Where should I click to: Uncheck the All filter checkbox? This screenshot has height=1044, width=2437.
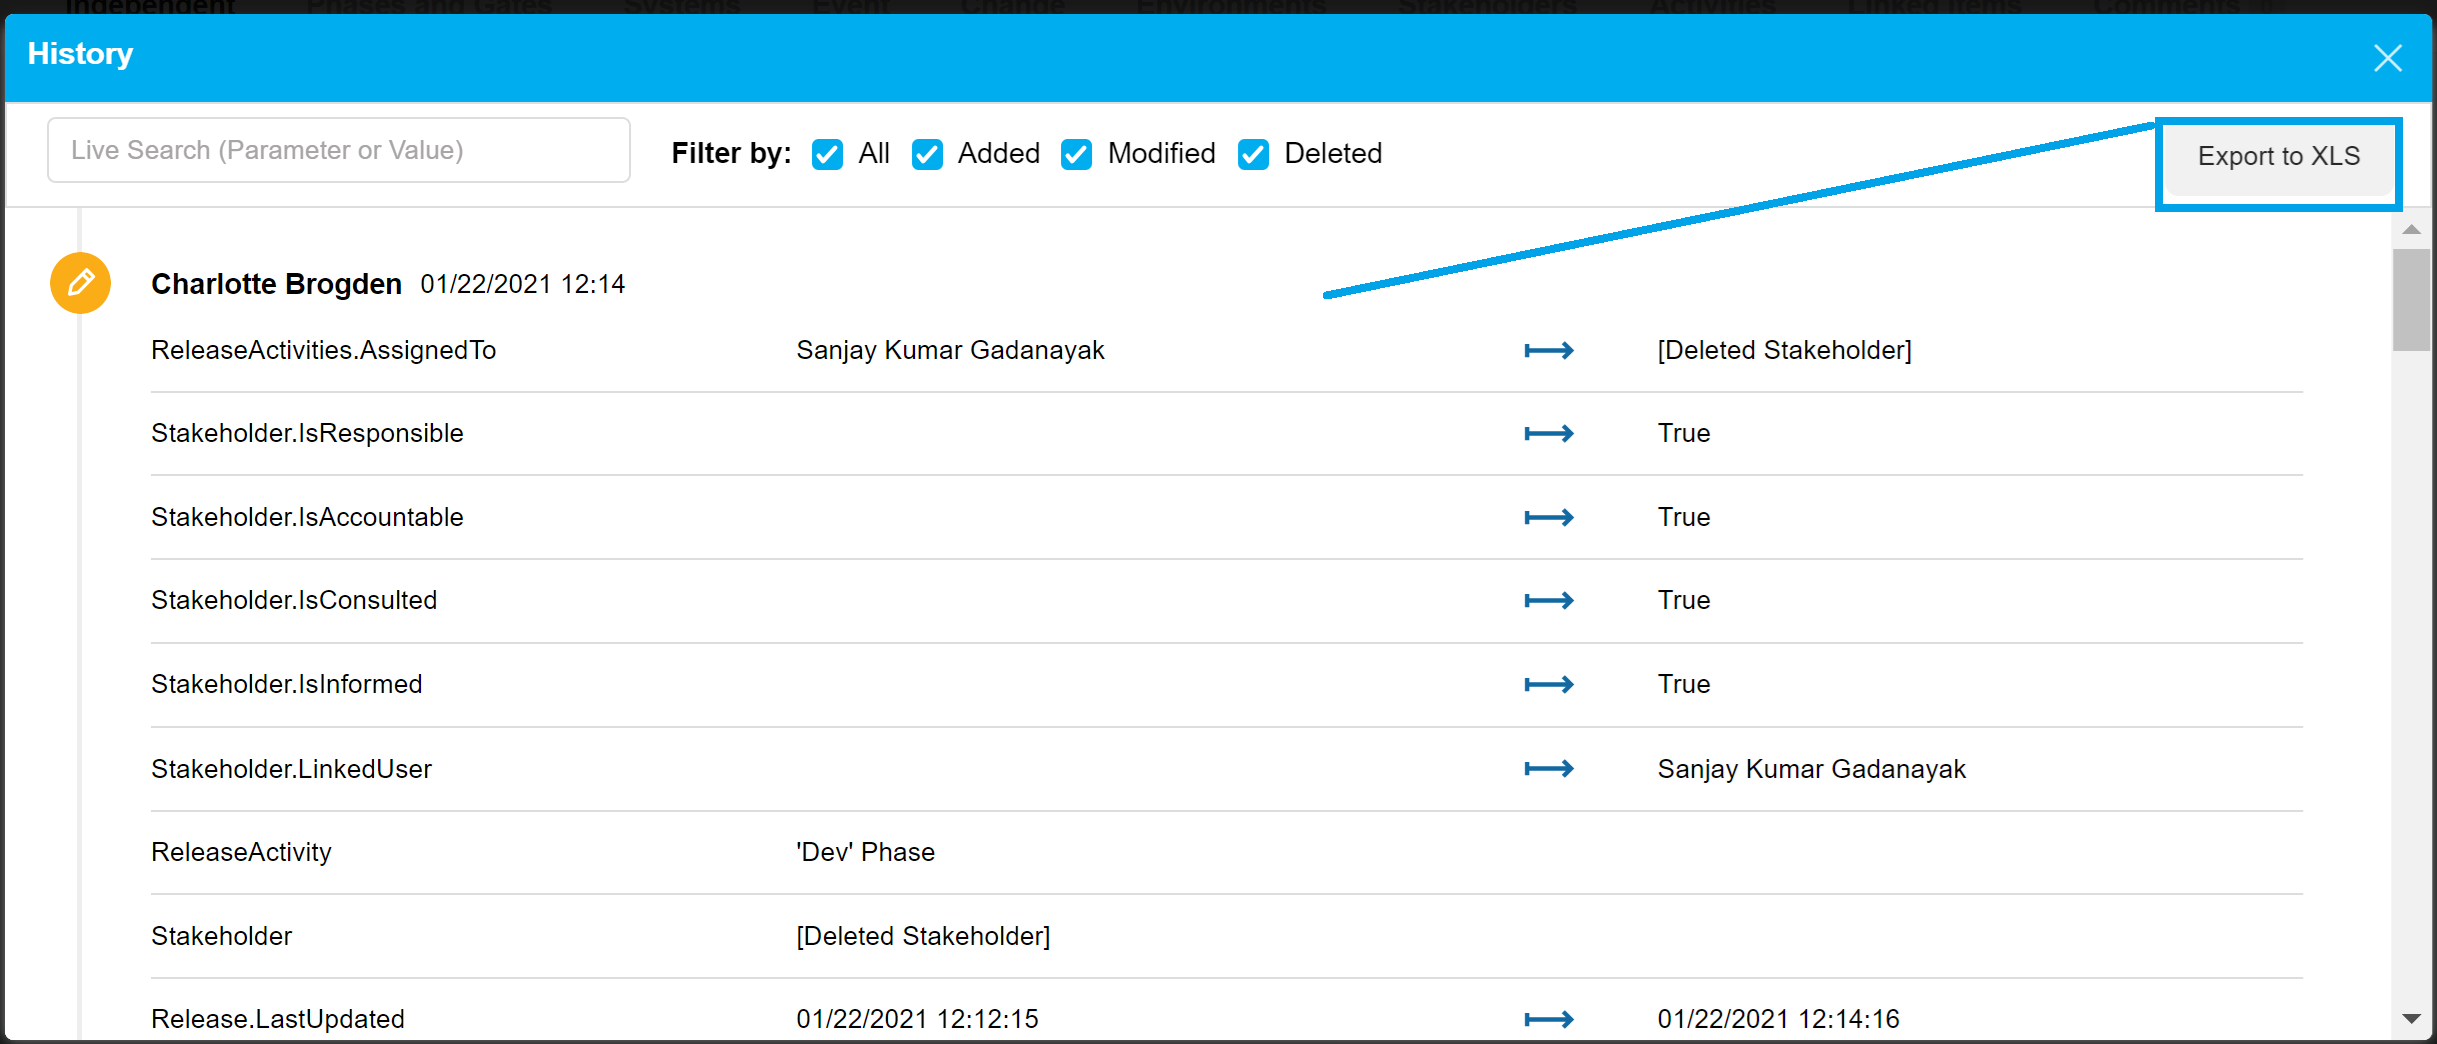click(x=827, y=155)
